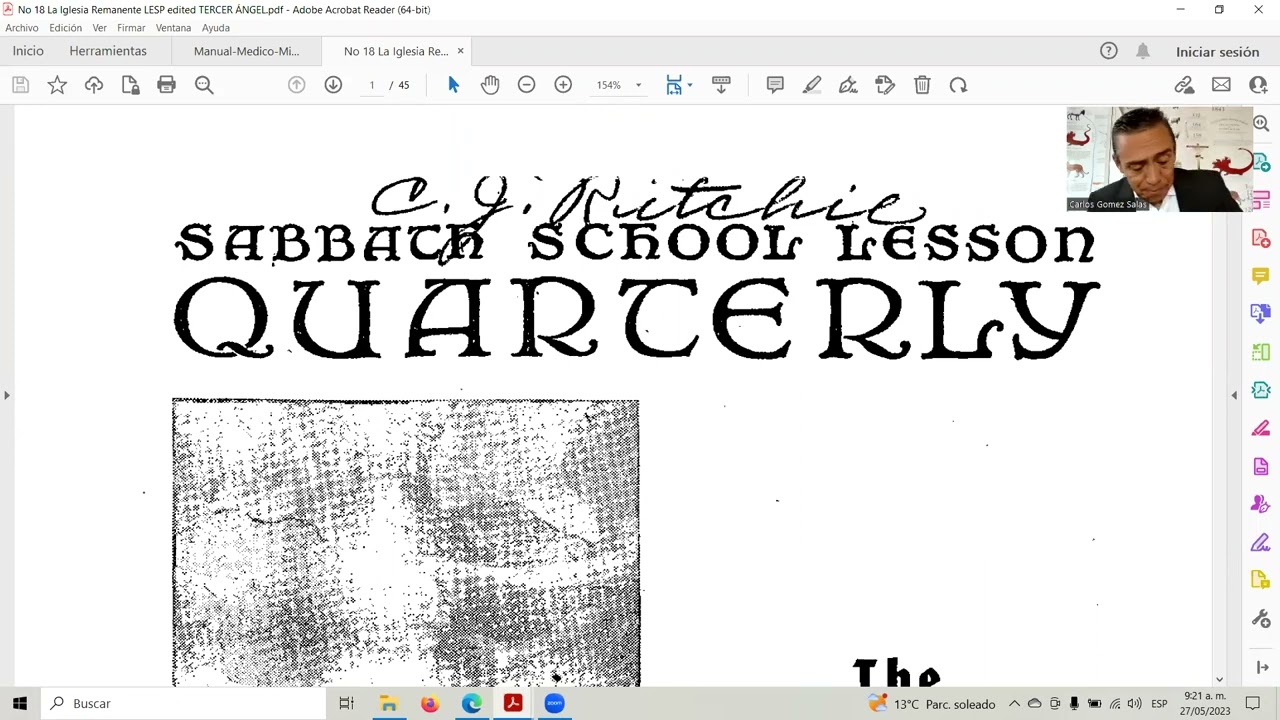
Task: Click the Windows Start button
Action: coord(20,703)
